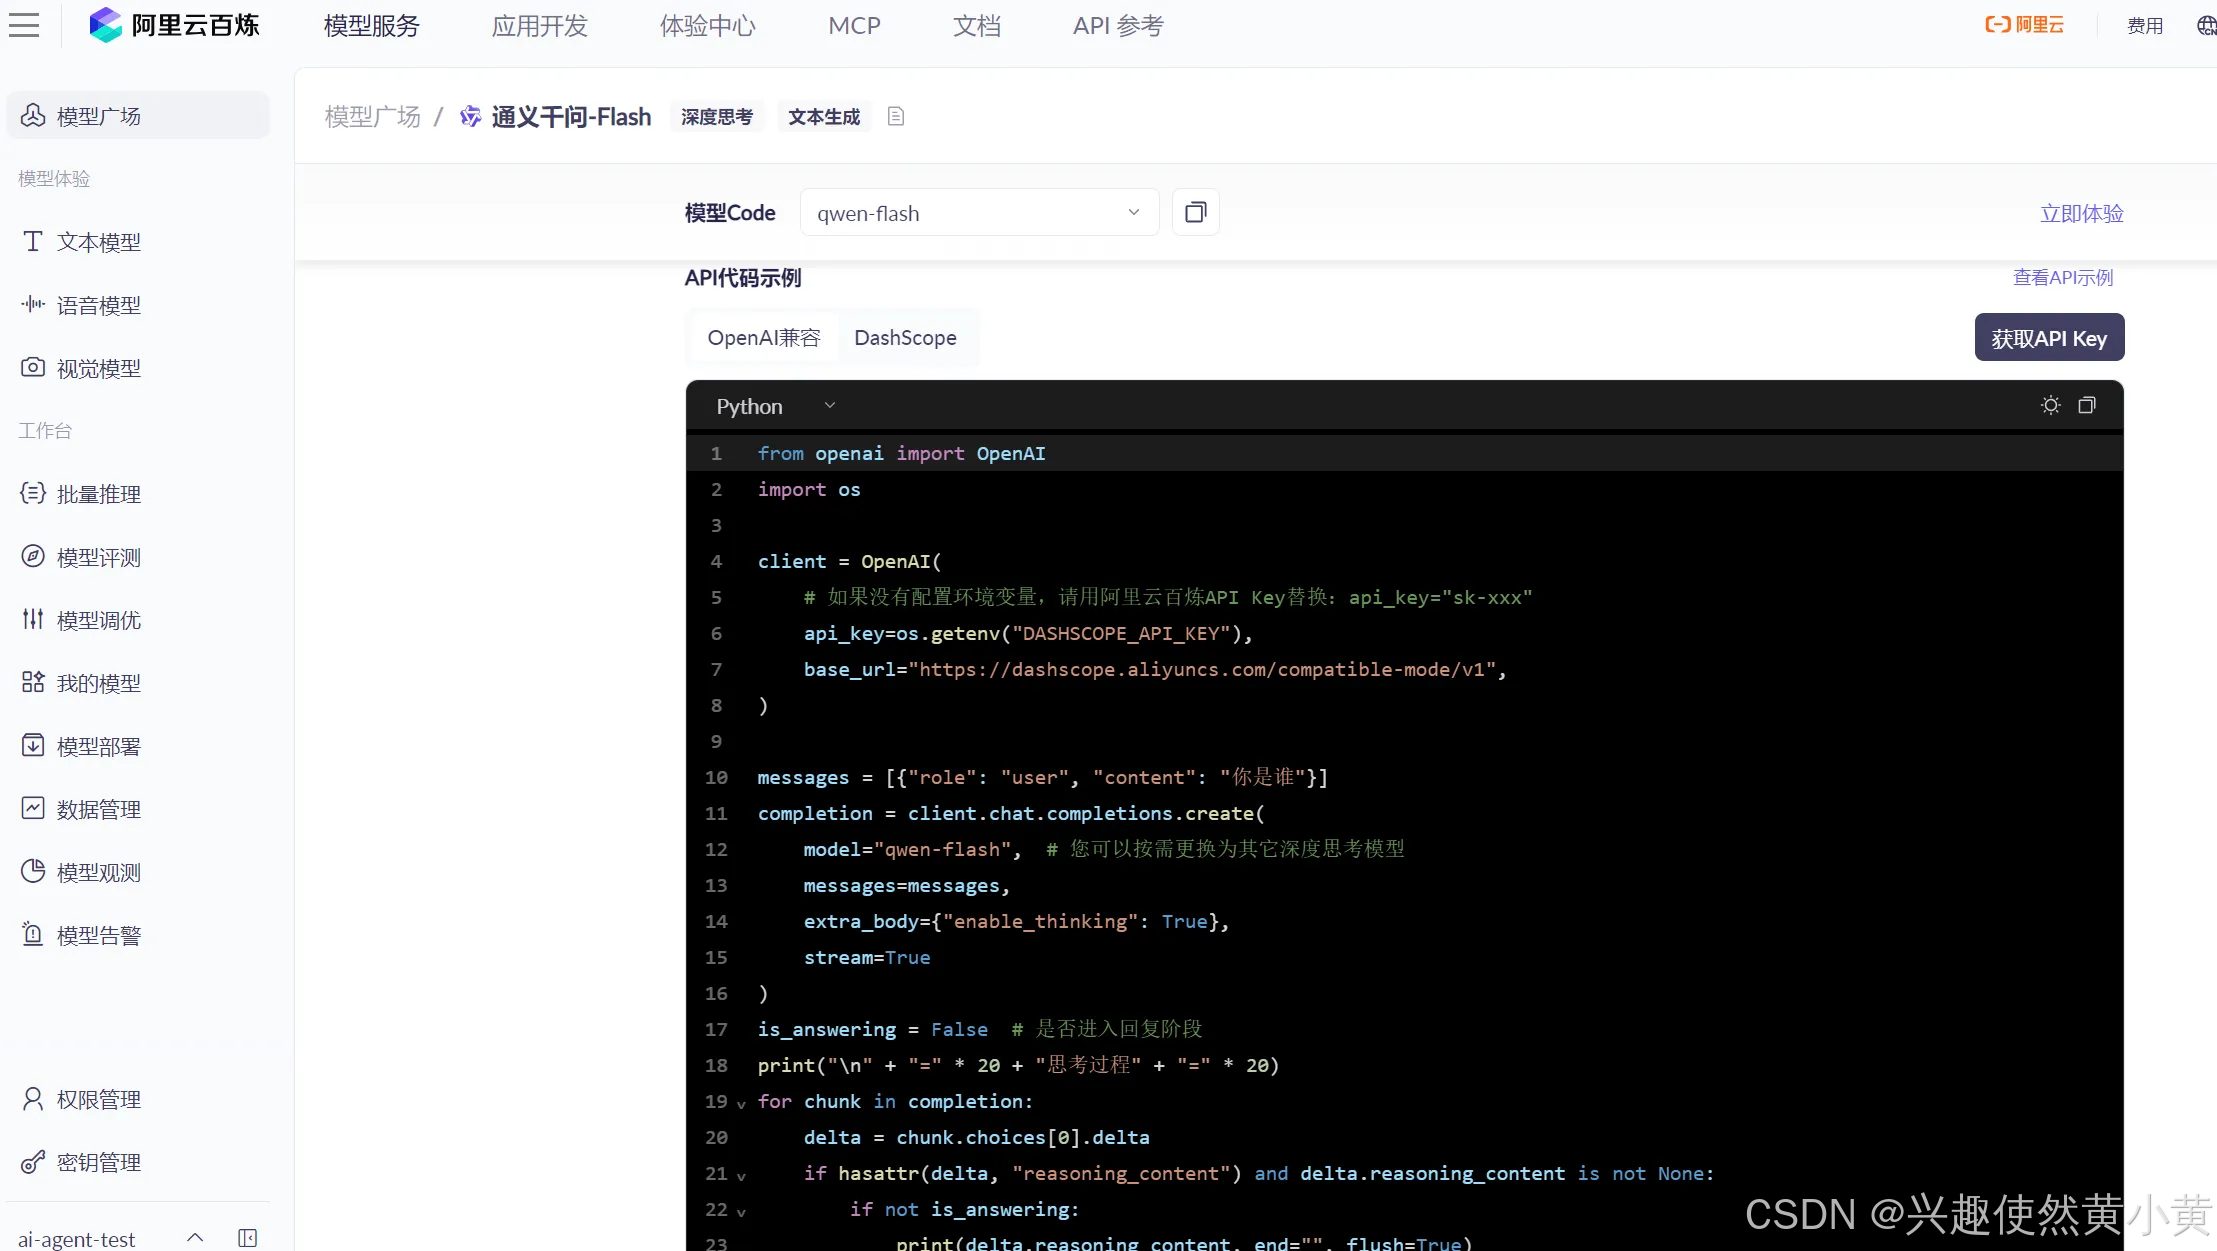
Task: Open 文本模型 in sidebar
Action: tap(138, 242)
